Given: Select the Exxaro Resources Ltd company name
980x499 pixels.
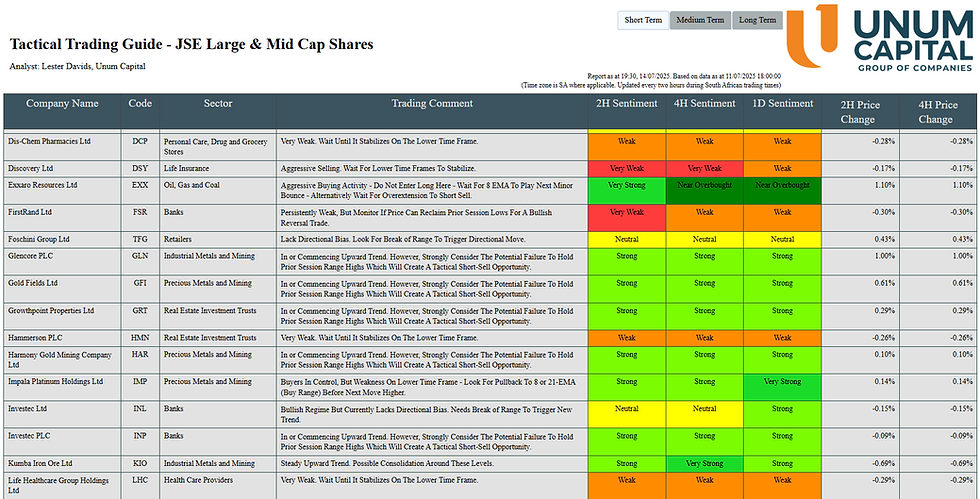Looking at the screenshot, I should [42, 185].
